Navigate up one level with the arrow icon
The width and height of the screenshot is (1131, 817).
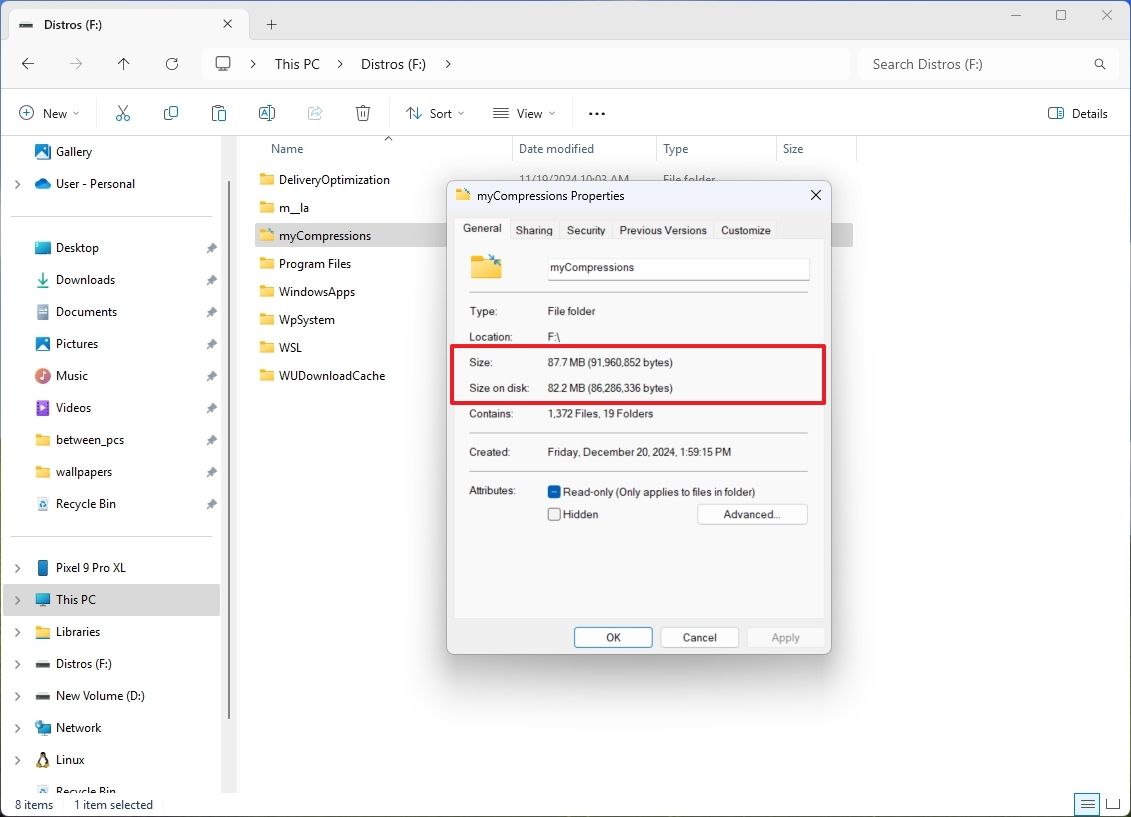pos(123,64)
